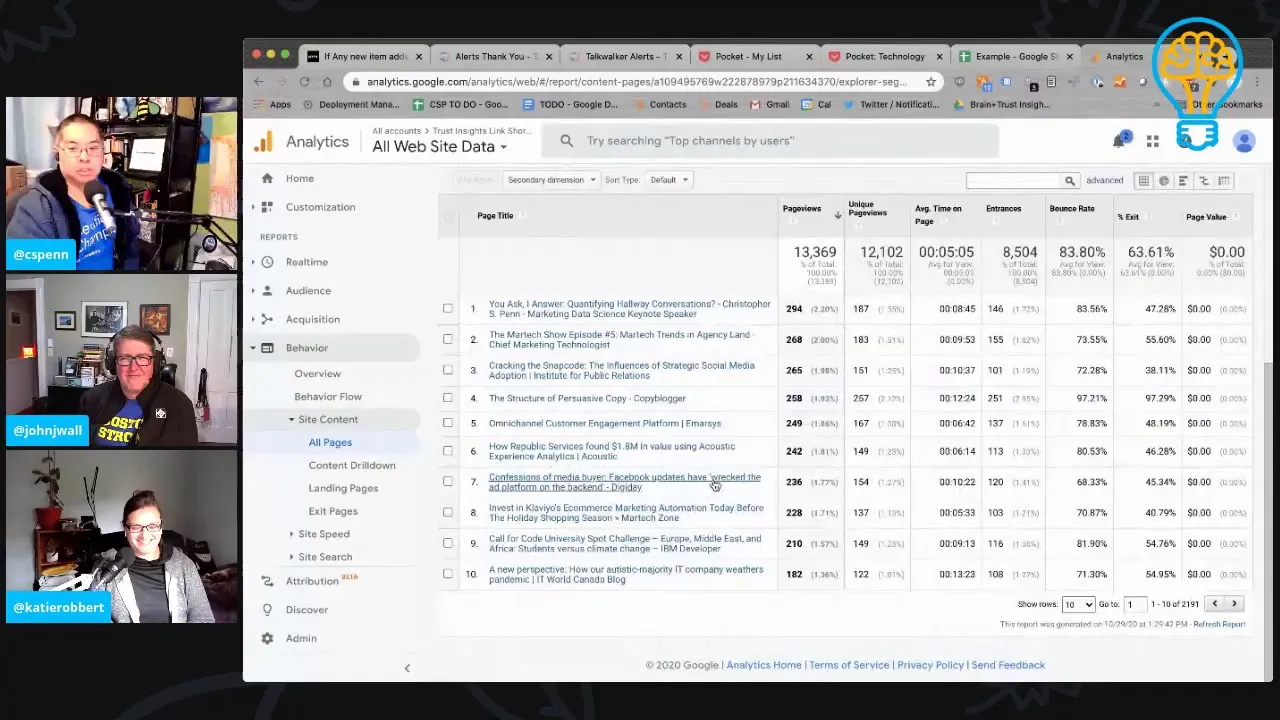Select the Behavior report icon
This screenshot has height=720, width=1280.
coord(267,348)
